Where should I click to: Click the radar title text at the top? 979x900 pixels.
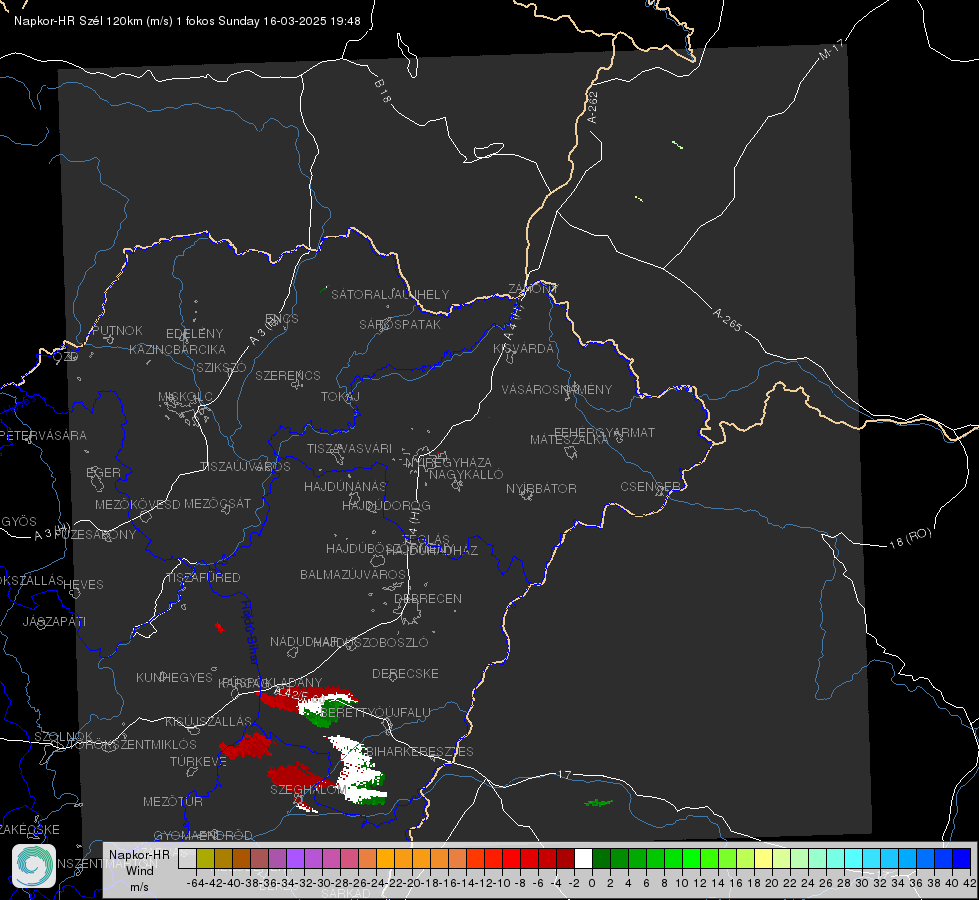(187, 21)
